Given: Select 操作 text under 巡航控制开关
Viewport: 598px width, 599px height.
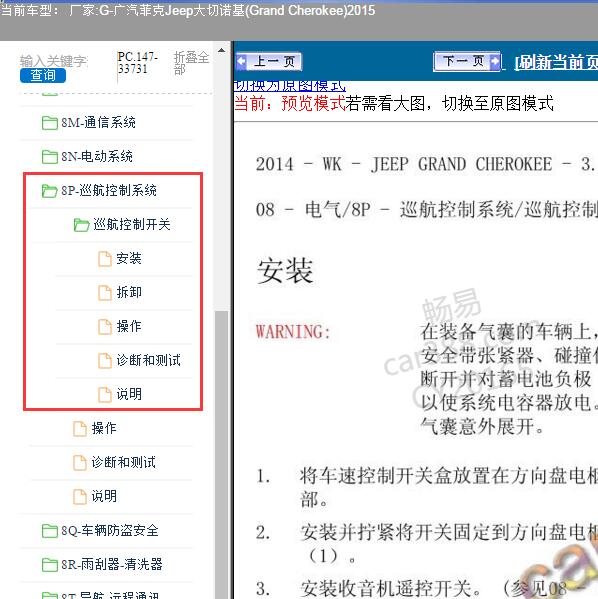Looking at the screenshot, I should pyautogui.click(x=129, y=326).
